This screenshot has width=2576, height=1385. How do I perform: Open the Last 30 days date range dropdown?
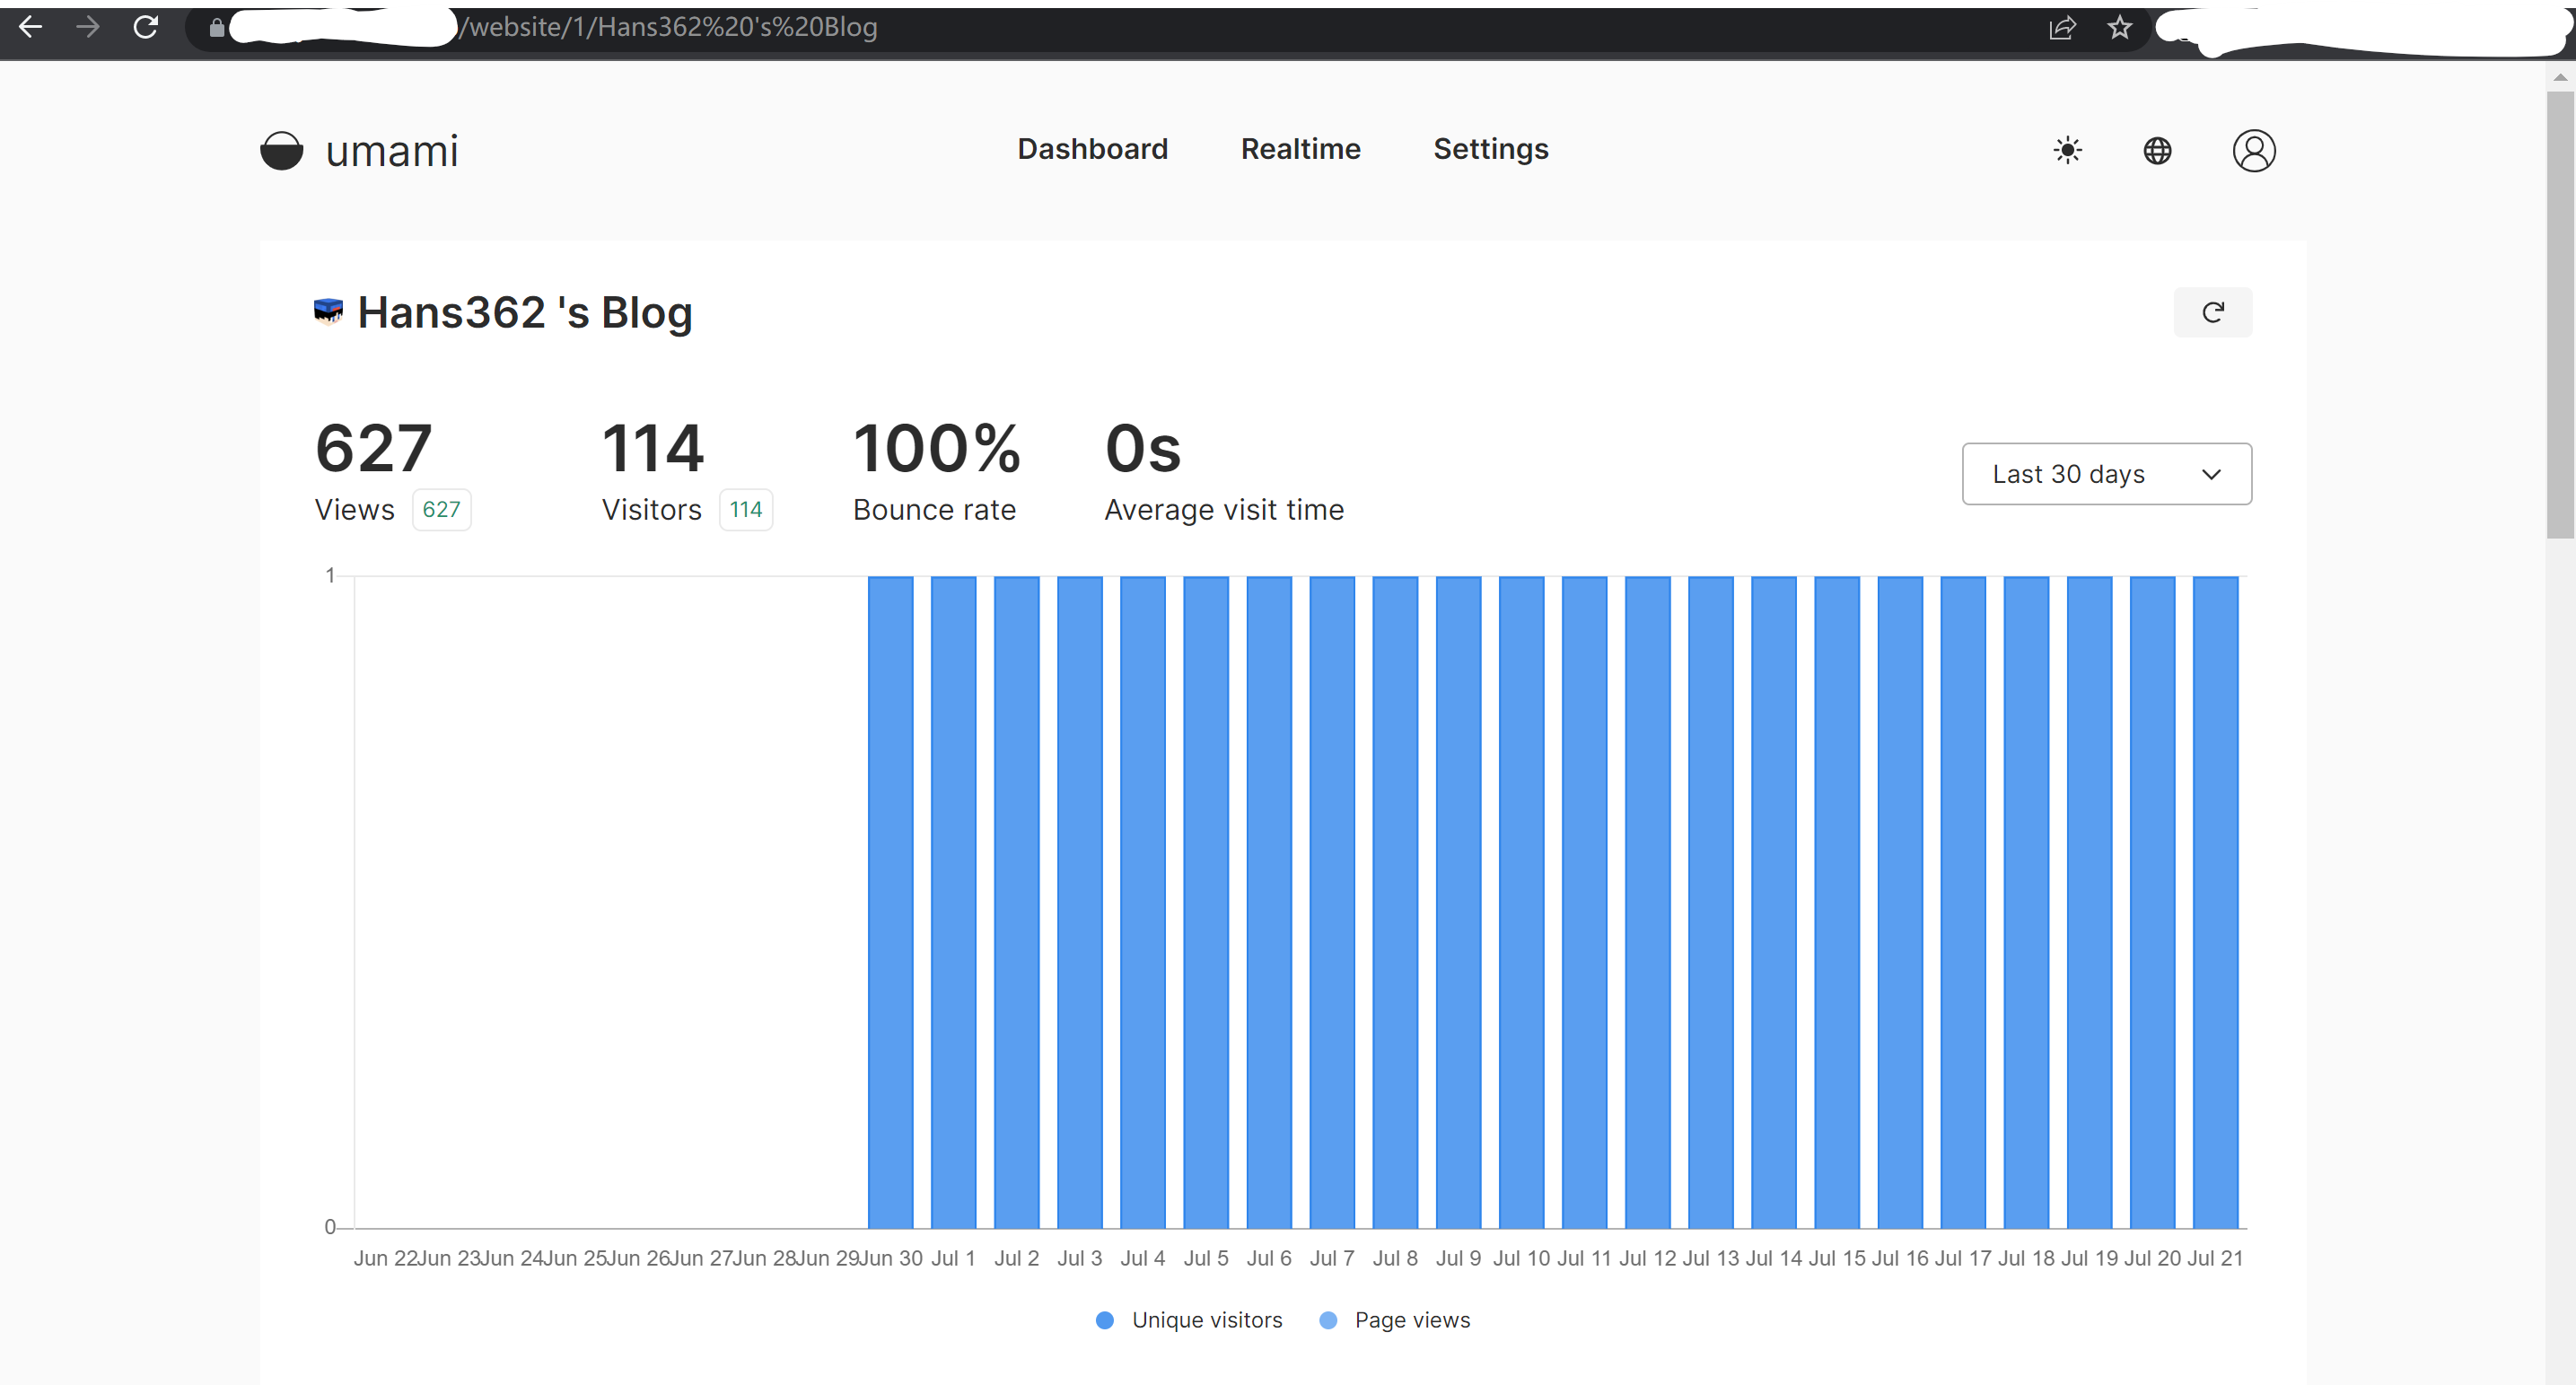tap(2106, 473)
